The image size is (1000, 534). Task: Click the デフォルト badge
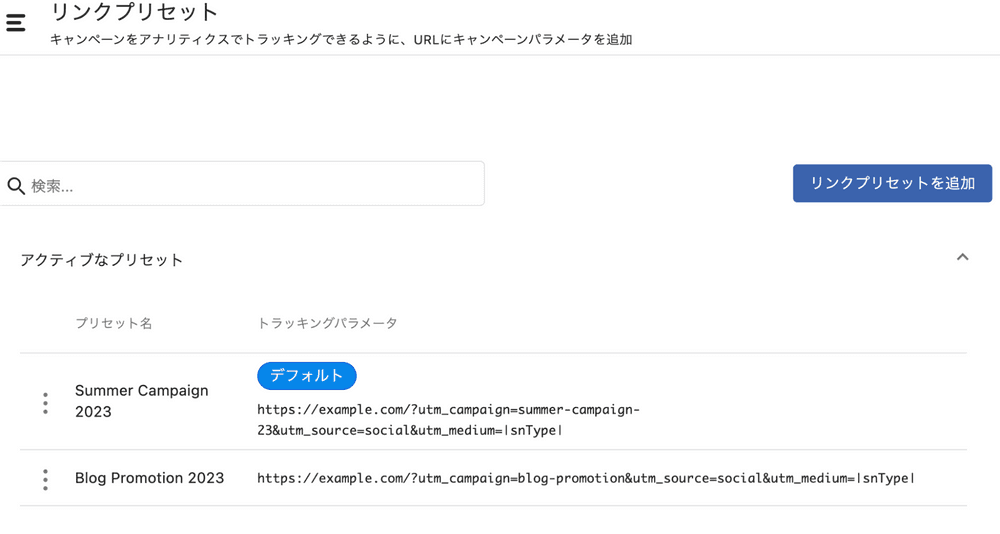pyautogui.click(x=306, y=376)
